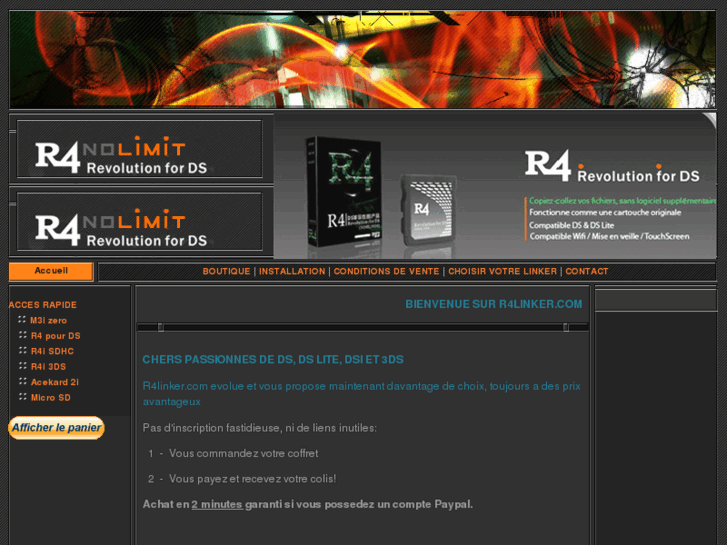Viewport: 727px width, 545px height.
Task: Open the R4i SDHC link
Action: [x=52, y=351]
